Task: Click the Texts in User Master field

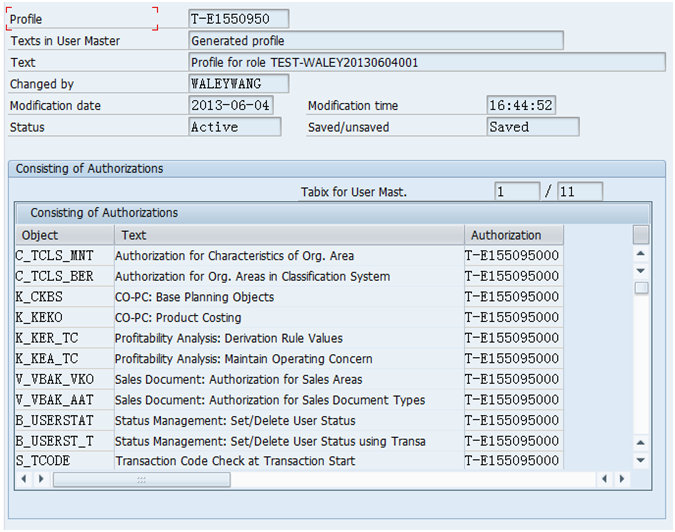Action: point(376,41)
